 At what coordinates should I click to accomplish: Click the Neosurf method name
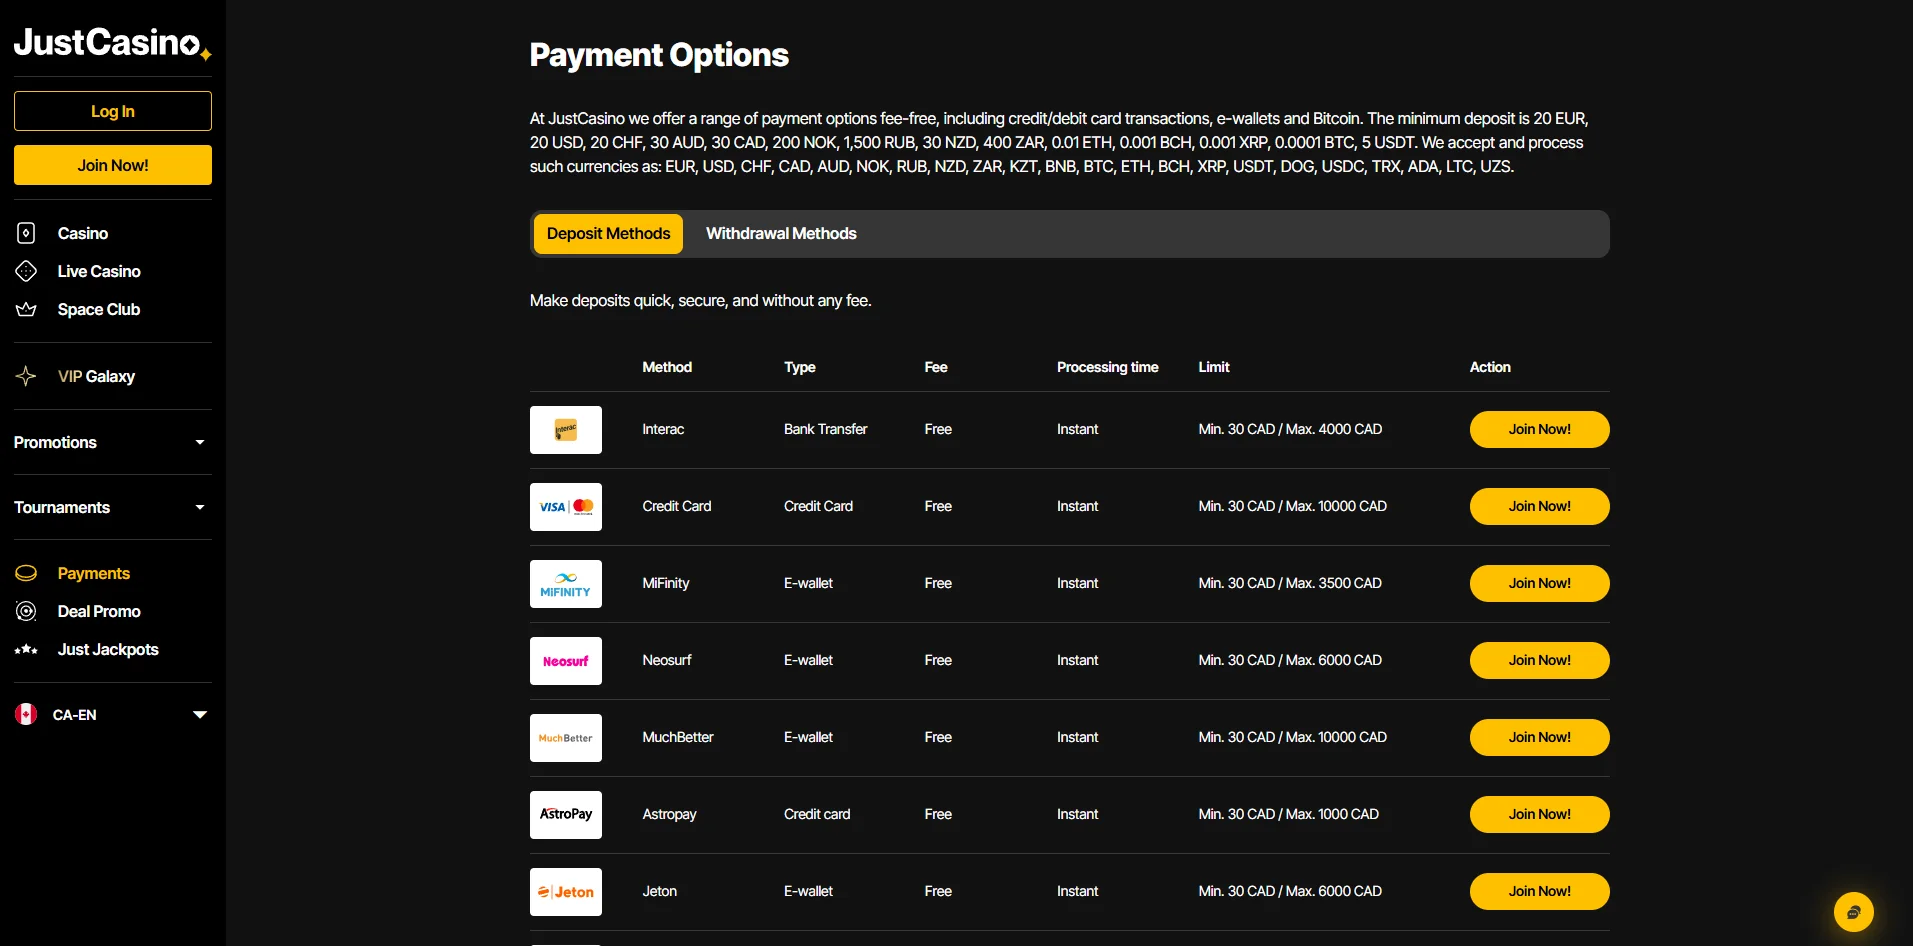pyautogui.click(x=667, y=660)
